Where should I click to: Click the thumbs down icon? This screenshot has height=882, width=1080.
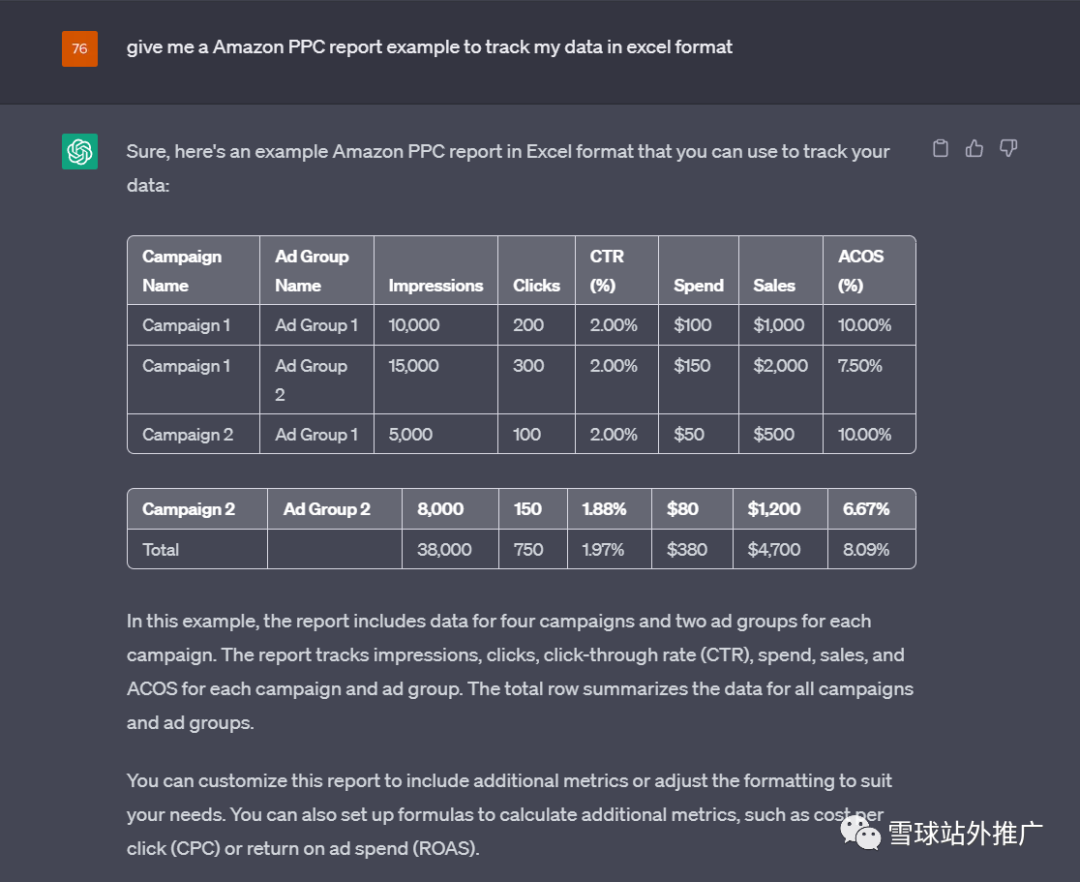[x=1008, y=149]
